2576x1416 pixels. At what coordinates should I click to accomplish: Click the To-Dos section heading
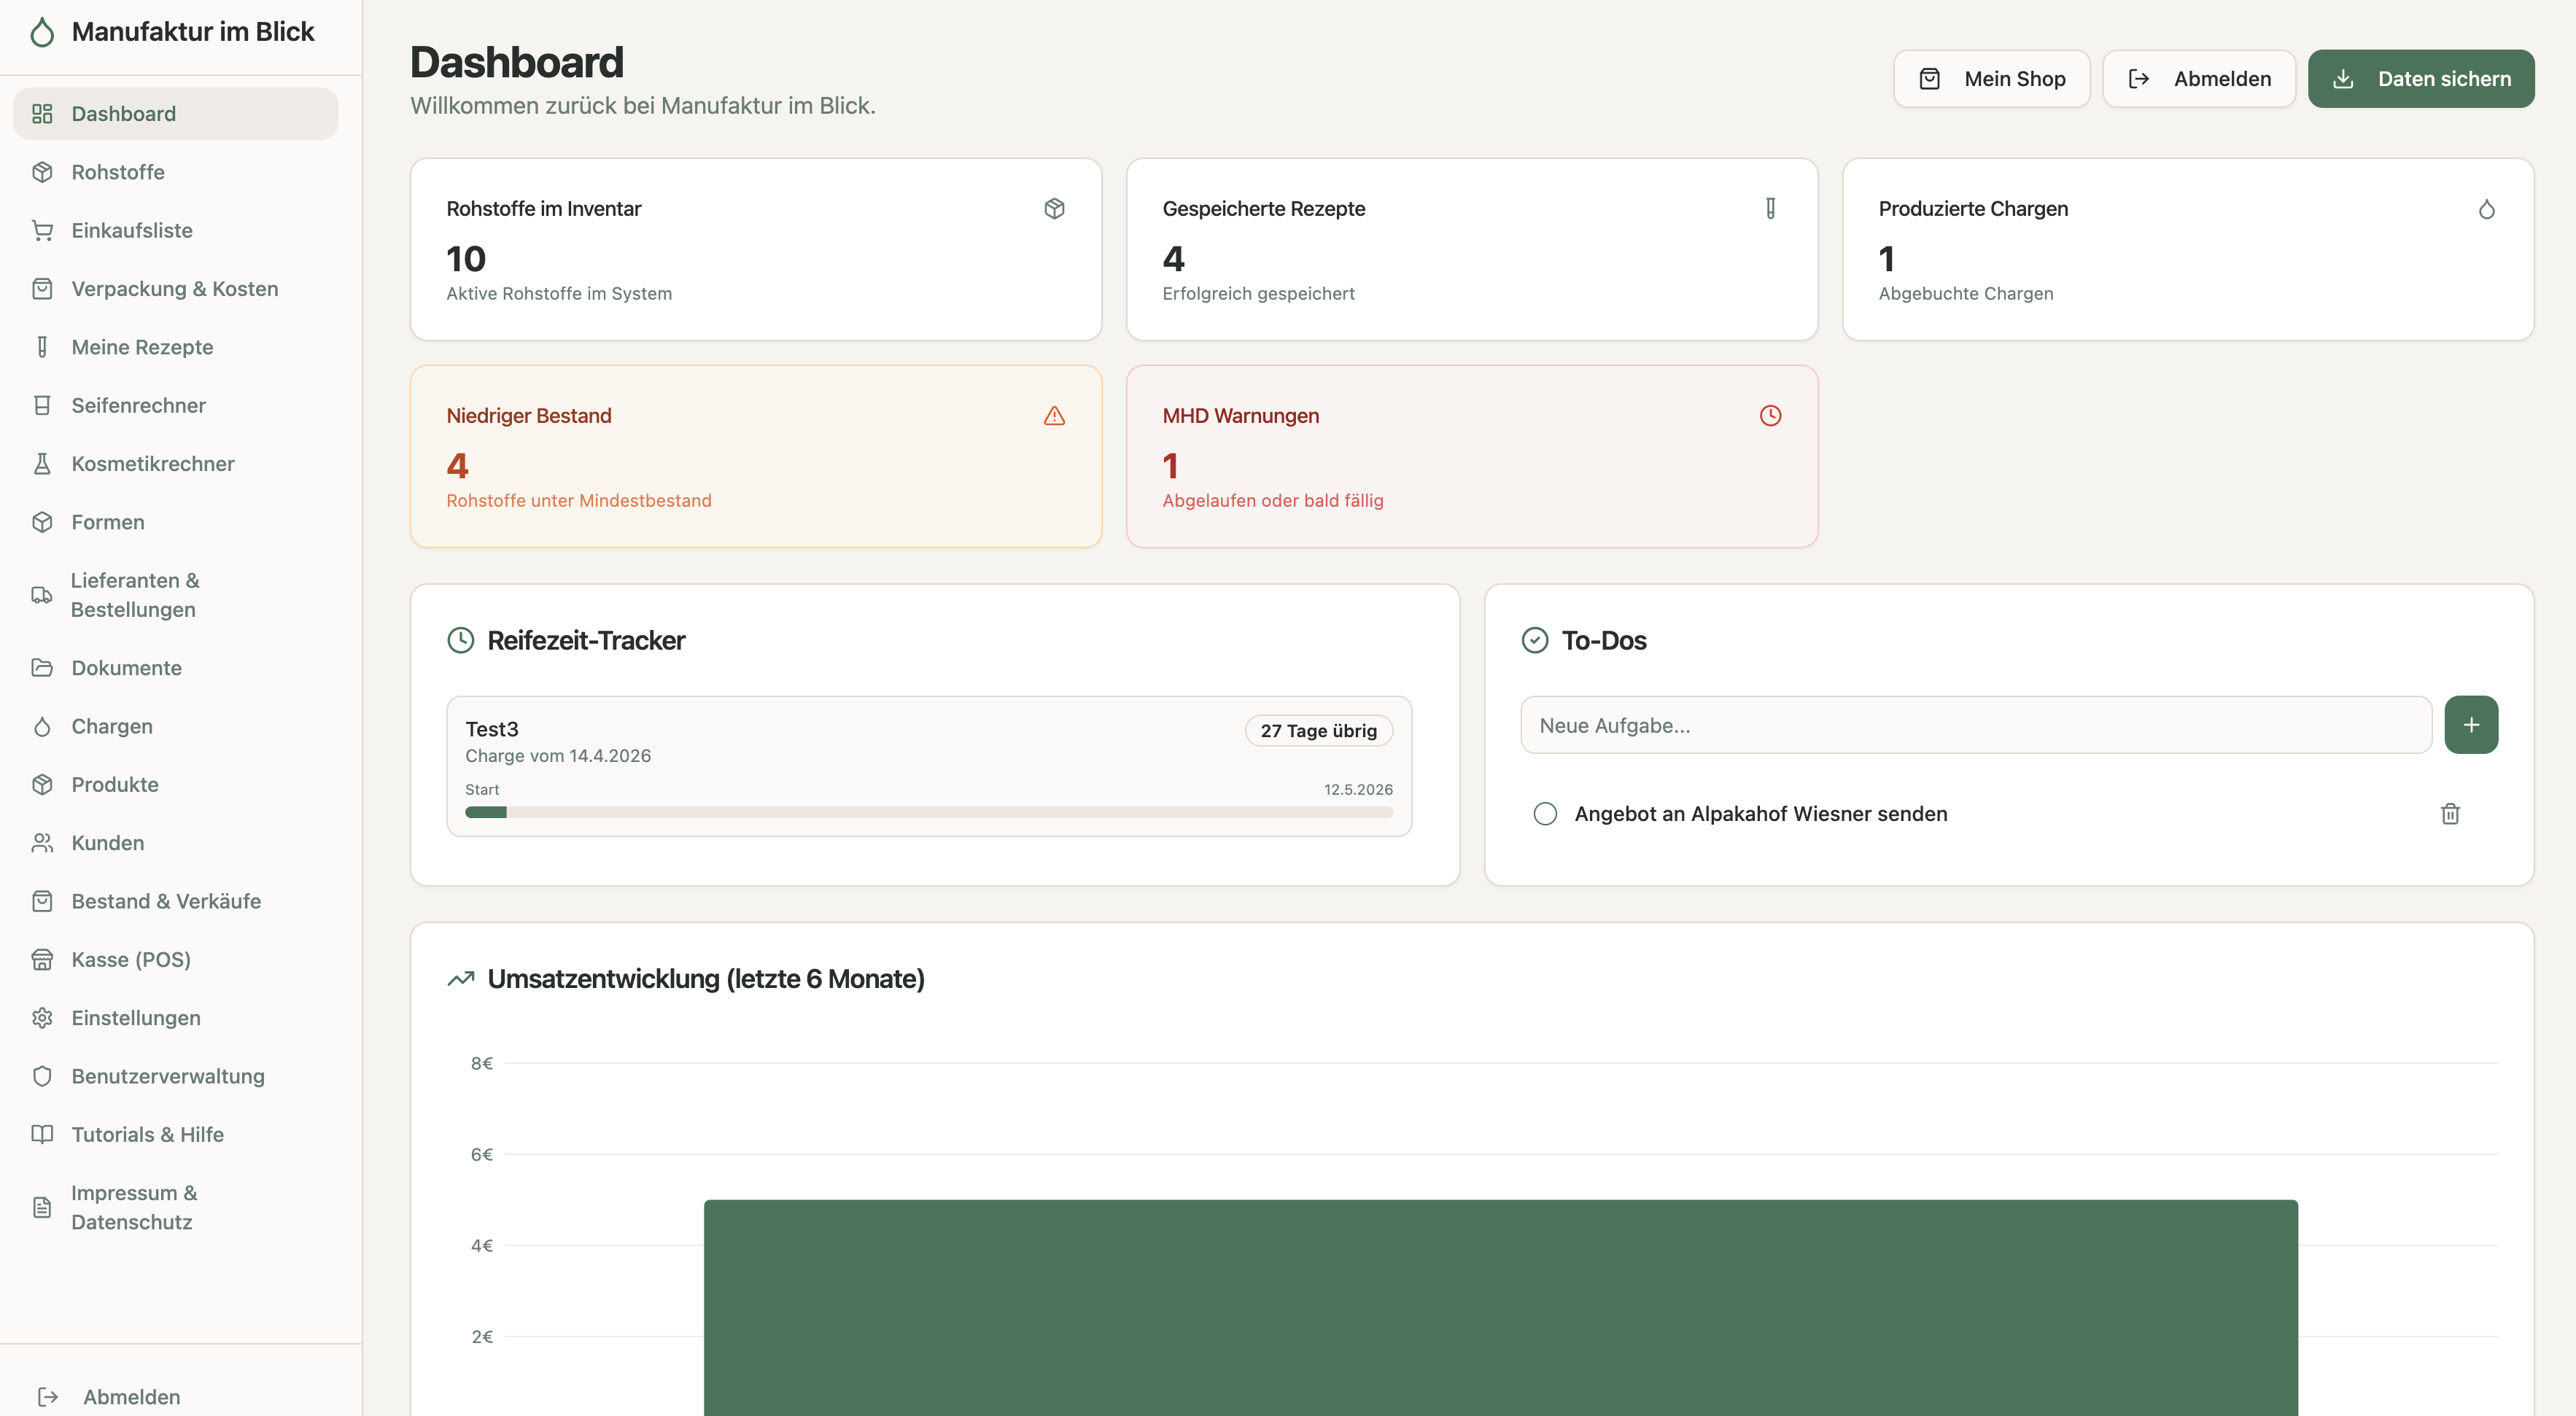1604,641
